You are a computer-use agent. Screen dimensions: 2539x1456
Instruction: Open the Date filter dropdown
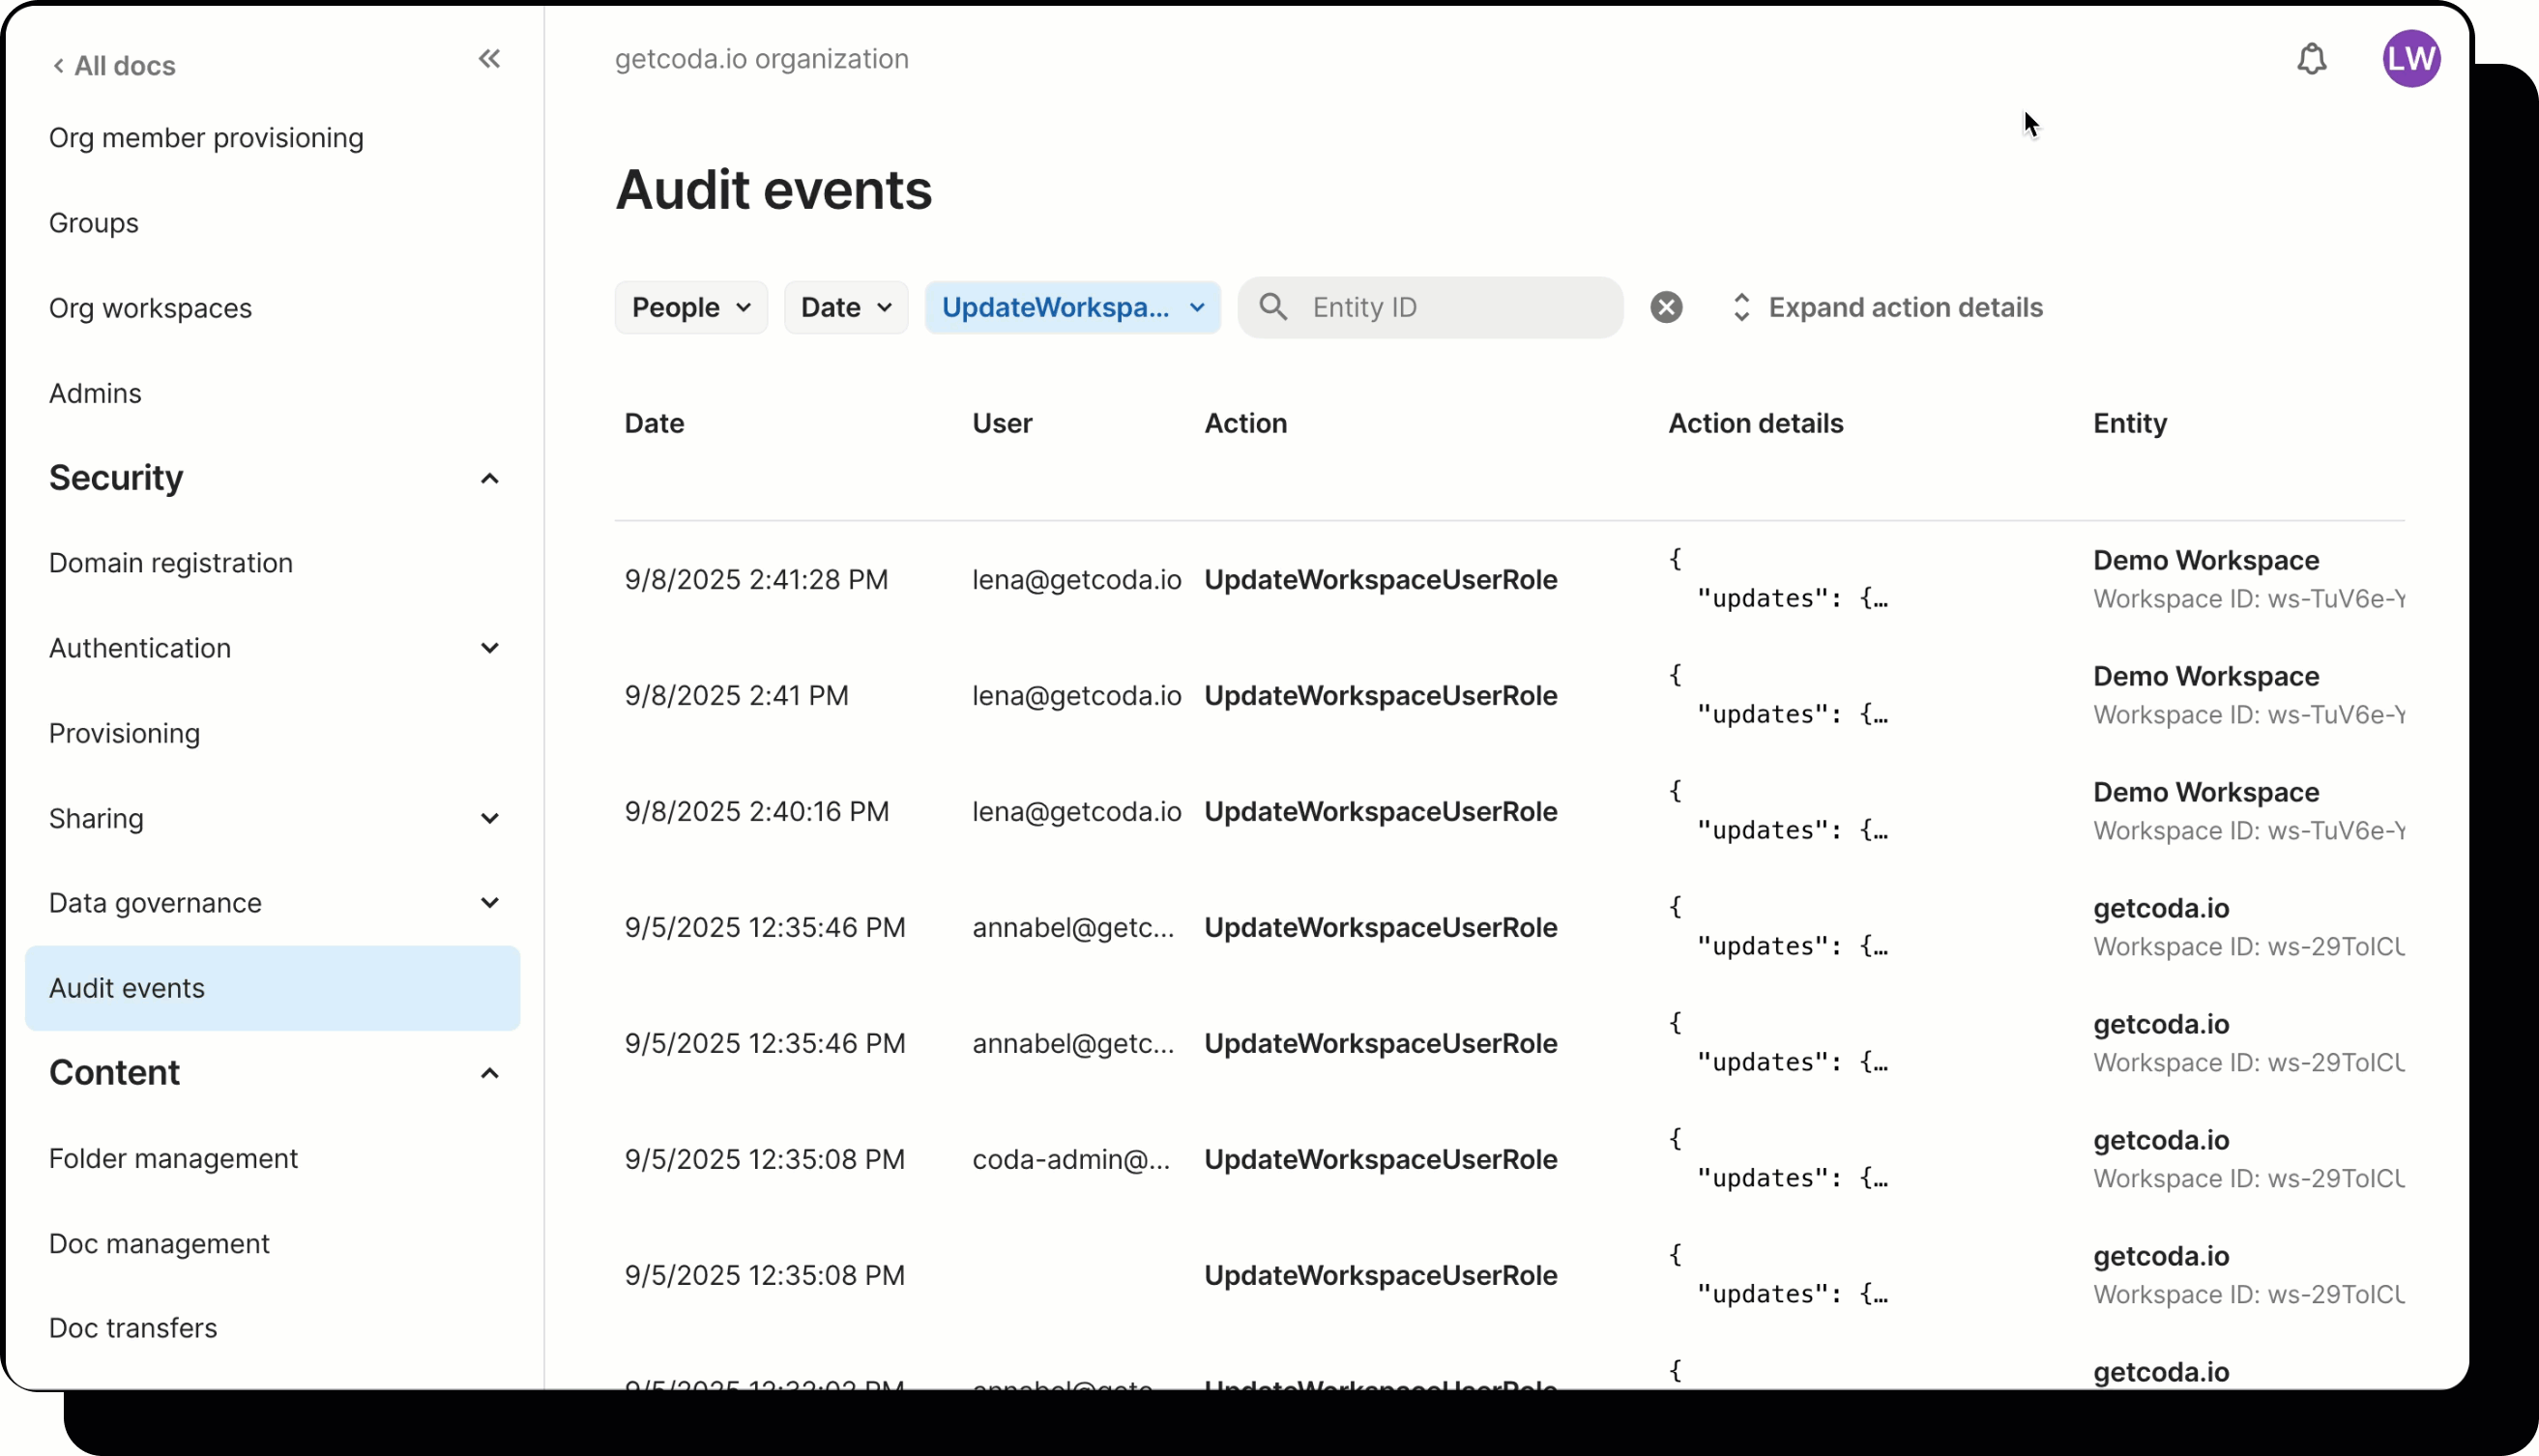[846, 307]
